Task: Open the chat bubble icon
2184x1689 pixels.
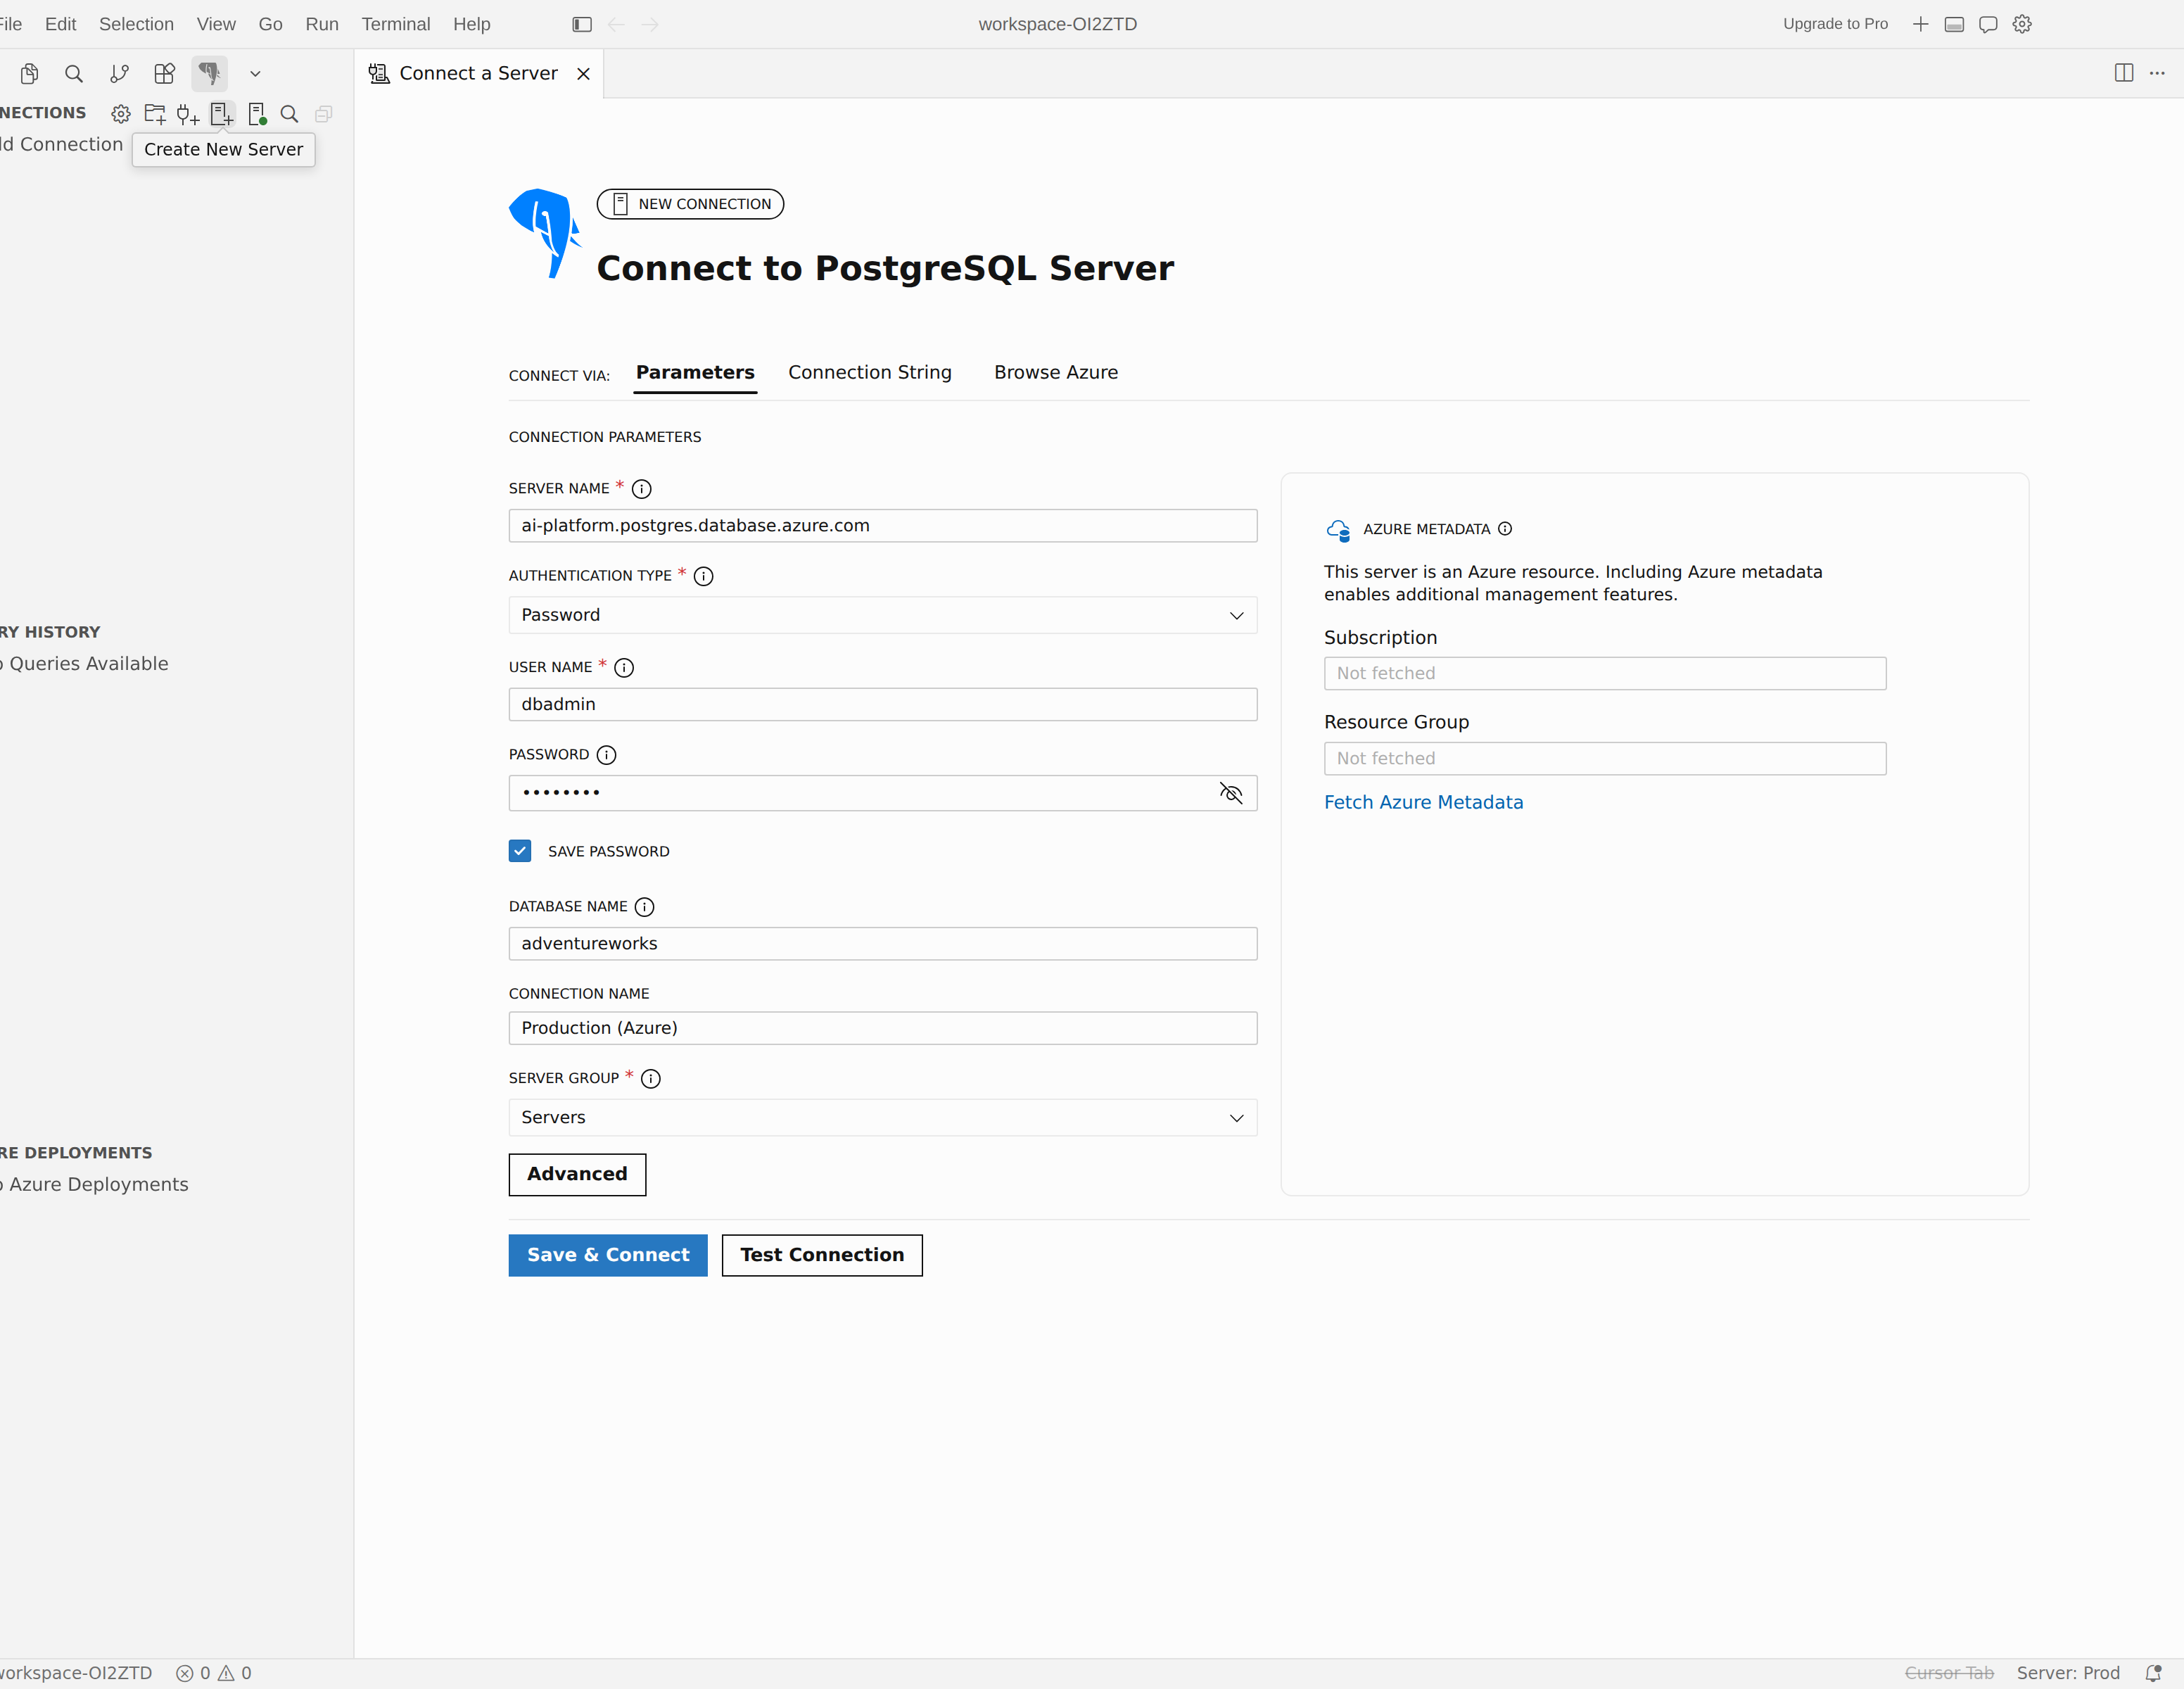Action: (1988, 24)
